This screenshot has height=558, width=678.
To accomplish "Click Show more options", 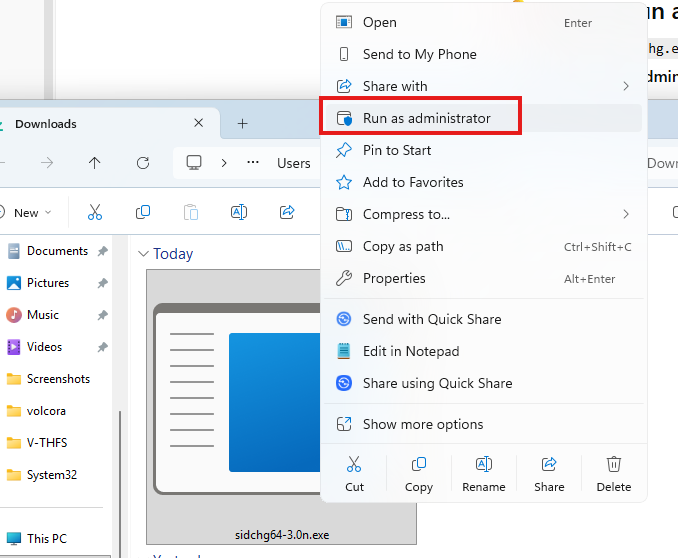I will coord(483,424).
